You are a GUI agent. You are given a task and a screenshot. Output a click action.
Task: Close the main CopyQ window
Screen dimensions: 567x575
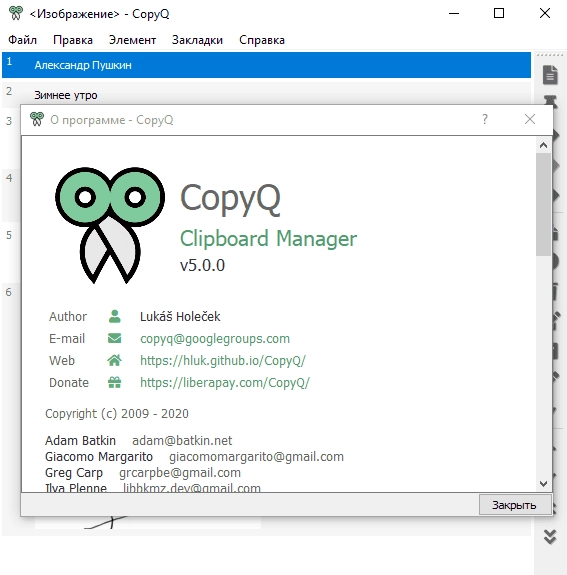(545, 14)
